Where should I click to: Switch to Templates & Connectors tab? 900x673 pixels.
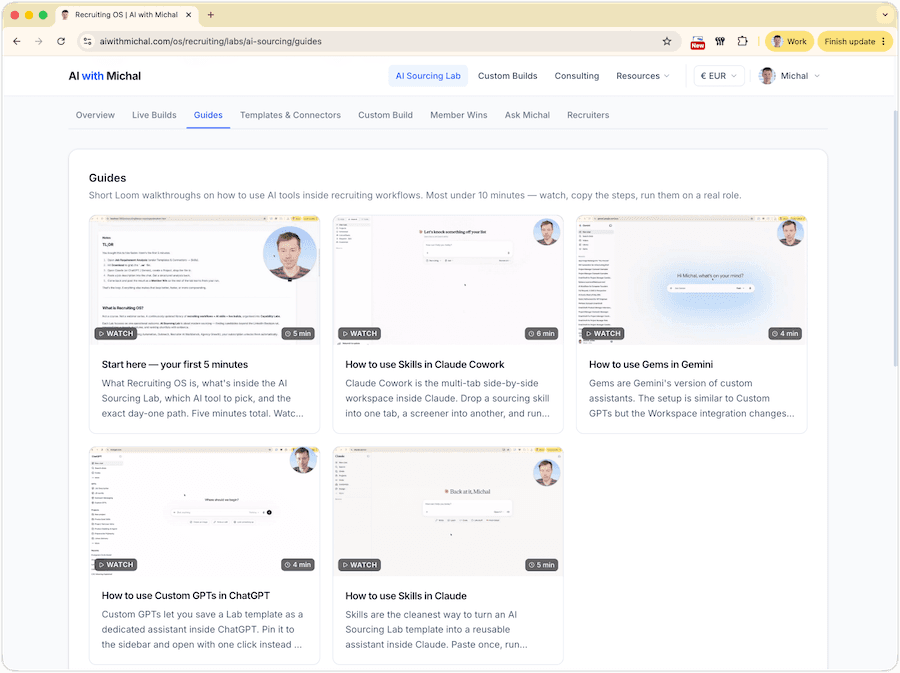pos(290,115)
